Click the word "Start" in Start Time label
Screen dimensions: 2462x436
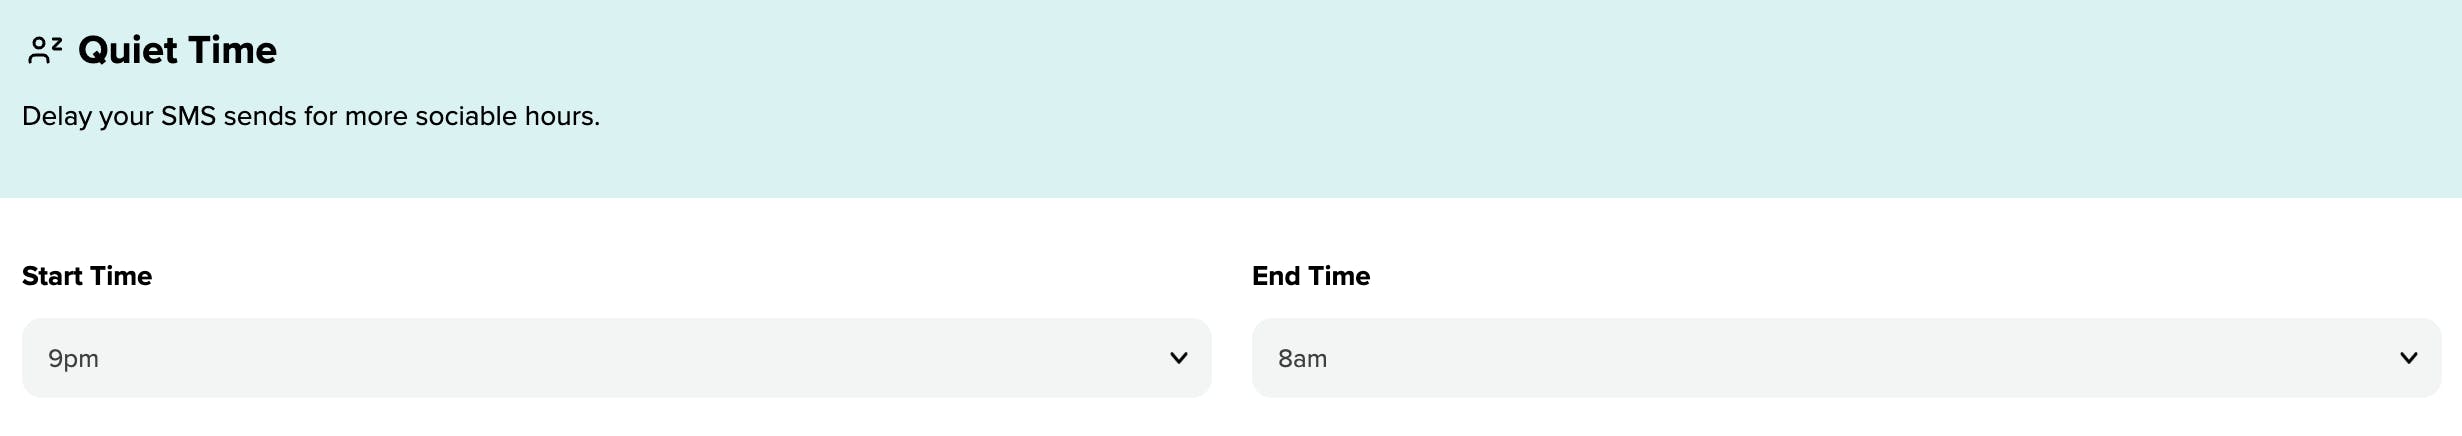pyautogui.click(x=53, y=276)
